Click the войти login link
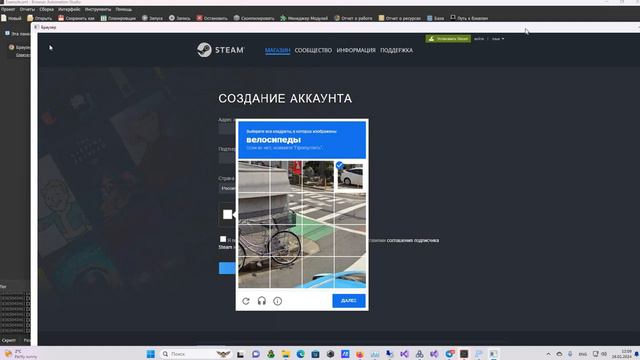This screenshot has height=360, width=640. (x=479, y=39)
